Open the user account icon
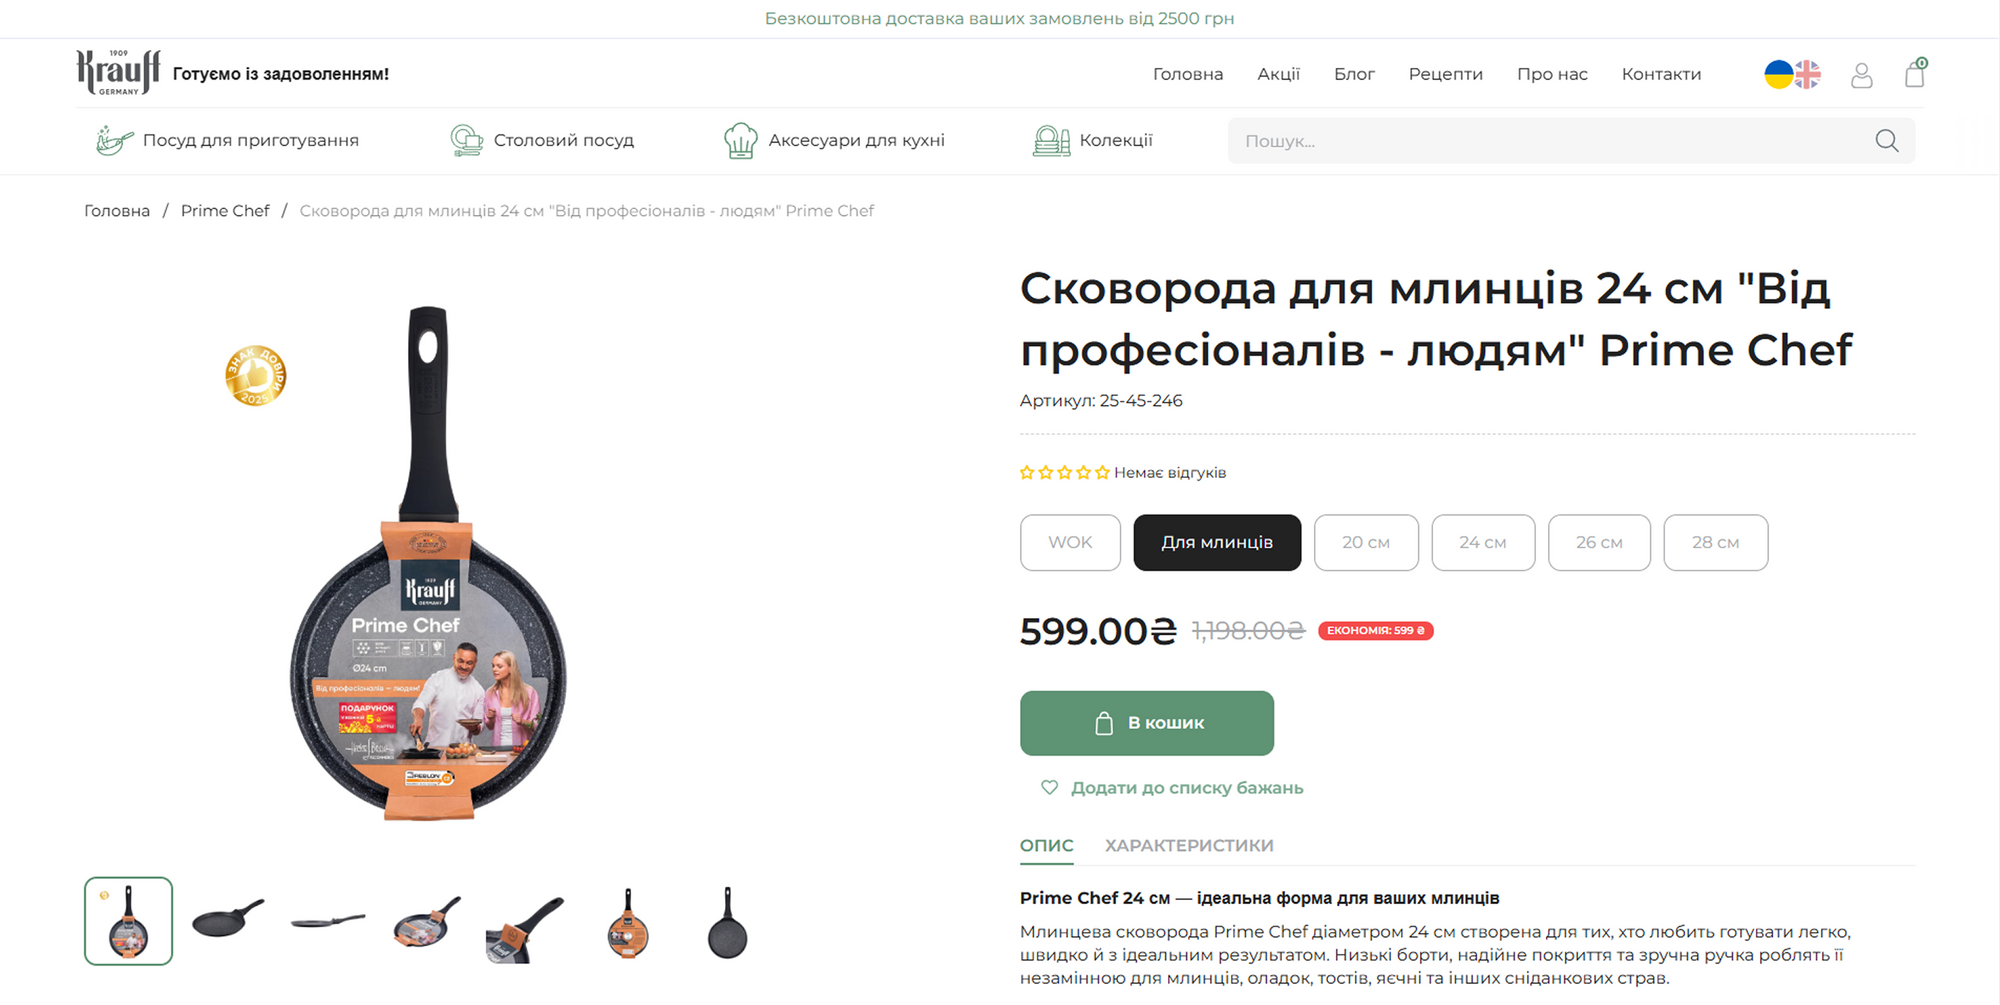This screenshot has height=1005, width=2000. coord(1861,75)
